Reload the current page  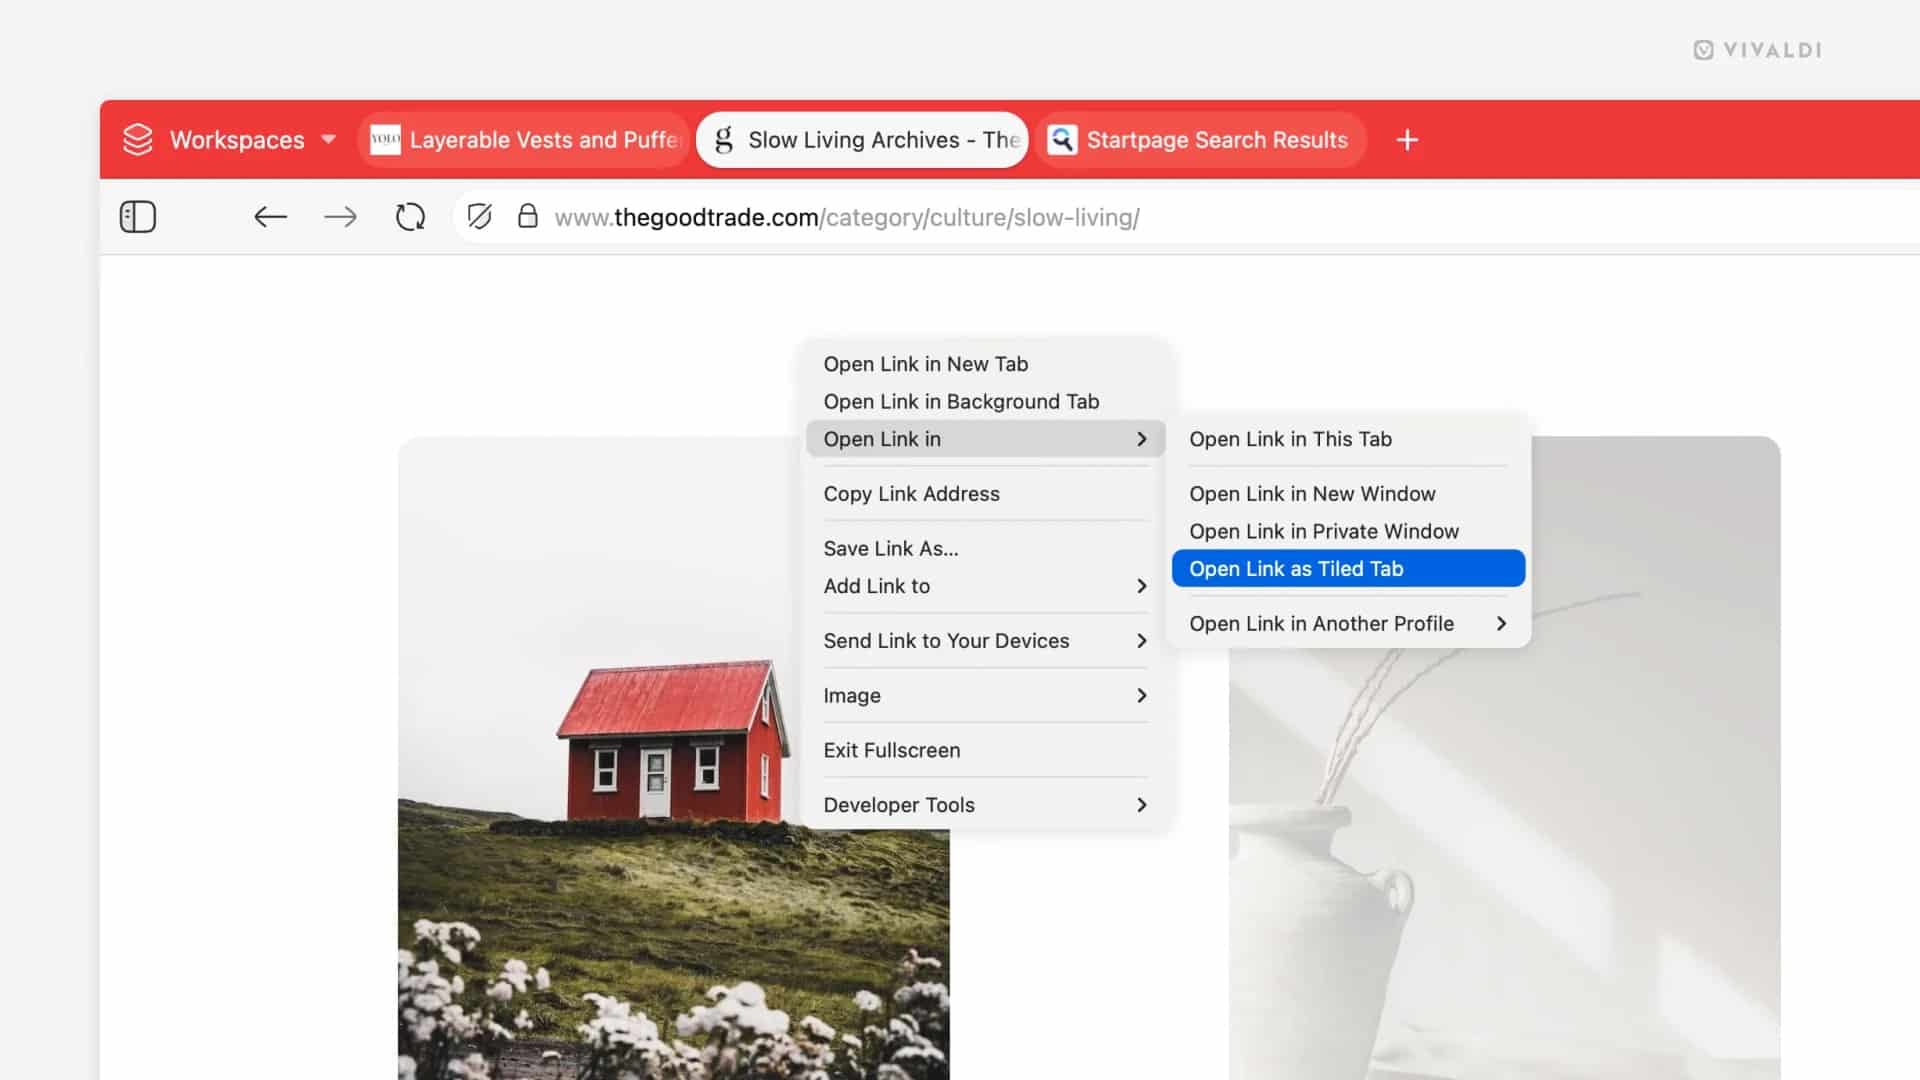click(x=409, y=216)
